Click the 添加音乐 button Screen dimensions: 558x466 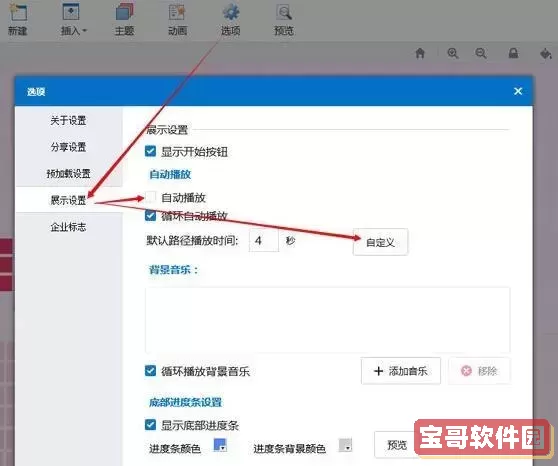[x=401, y=371]
